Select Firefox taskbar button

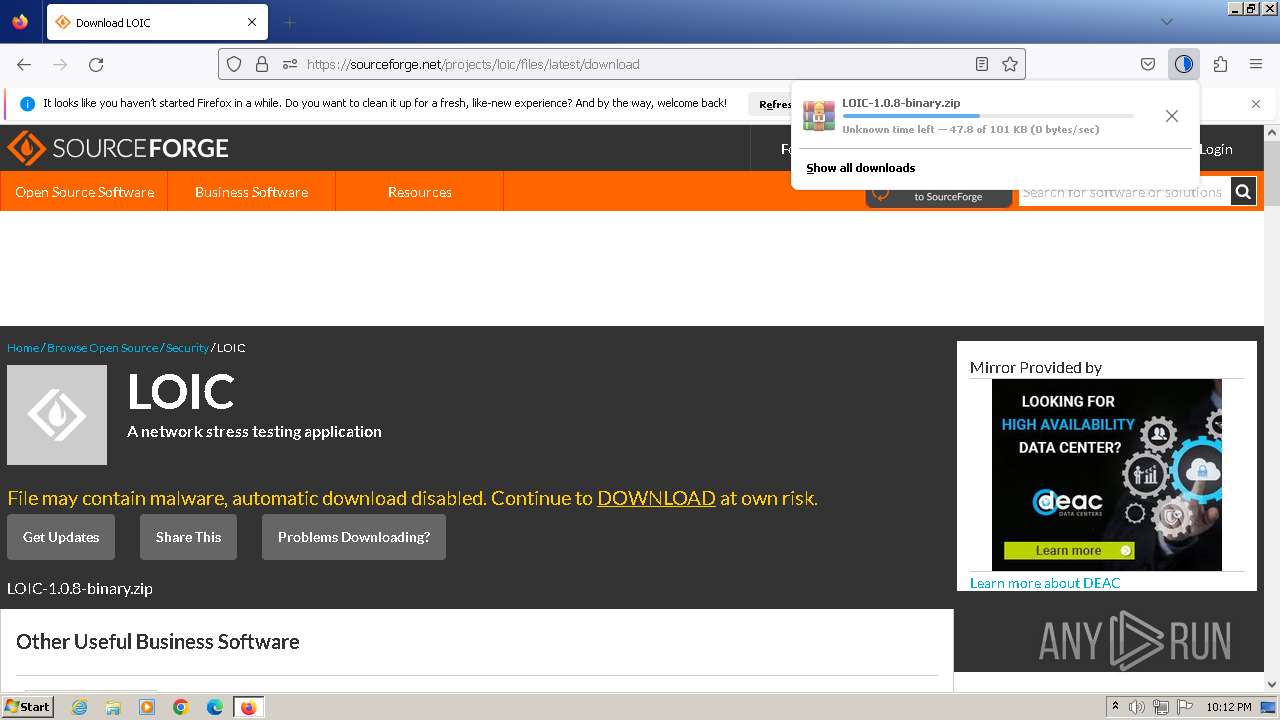[248, 707]
